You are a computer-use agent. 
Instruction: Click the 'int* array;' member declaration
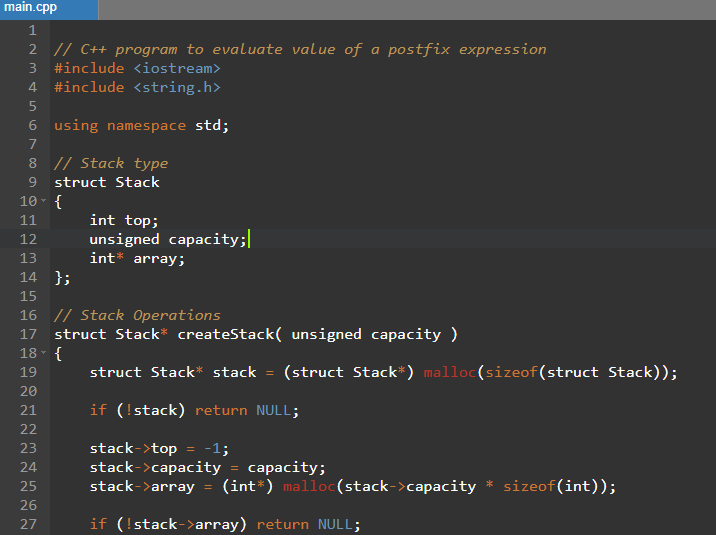click(x=137, y=258)
